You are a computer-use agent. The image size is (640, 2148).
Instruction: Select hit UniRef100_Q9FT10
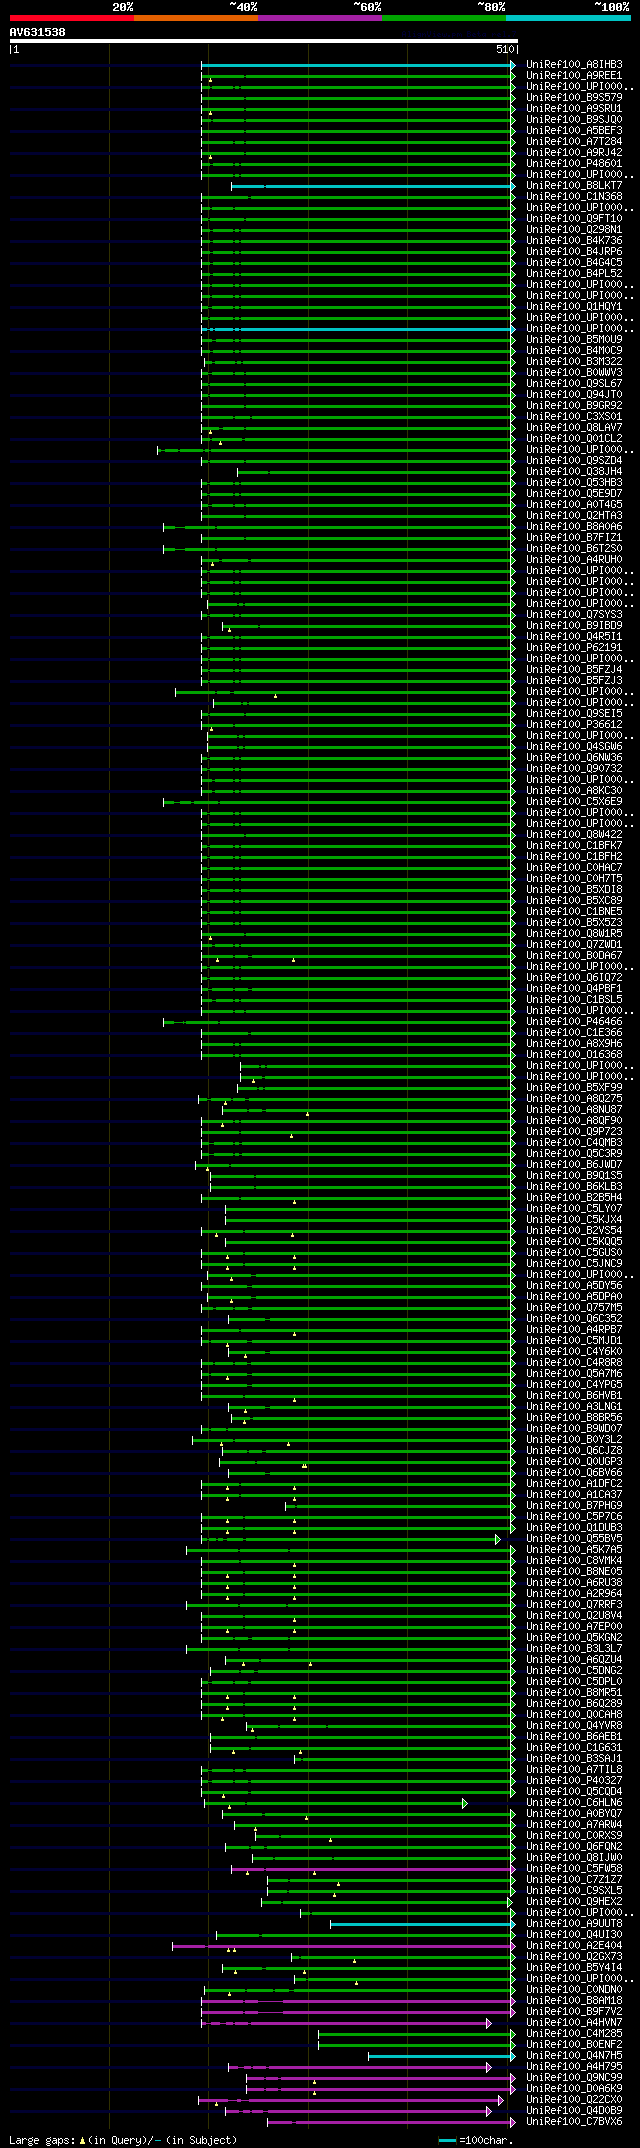coord(574,219)
